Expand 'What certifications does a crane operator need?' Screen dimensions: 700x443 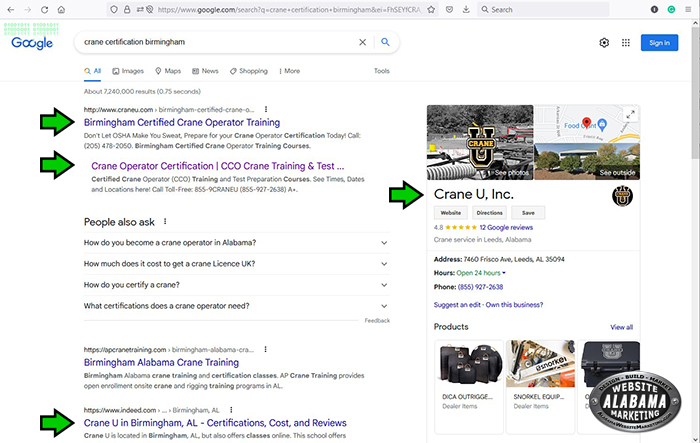point(237,306)
